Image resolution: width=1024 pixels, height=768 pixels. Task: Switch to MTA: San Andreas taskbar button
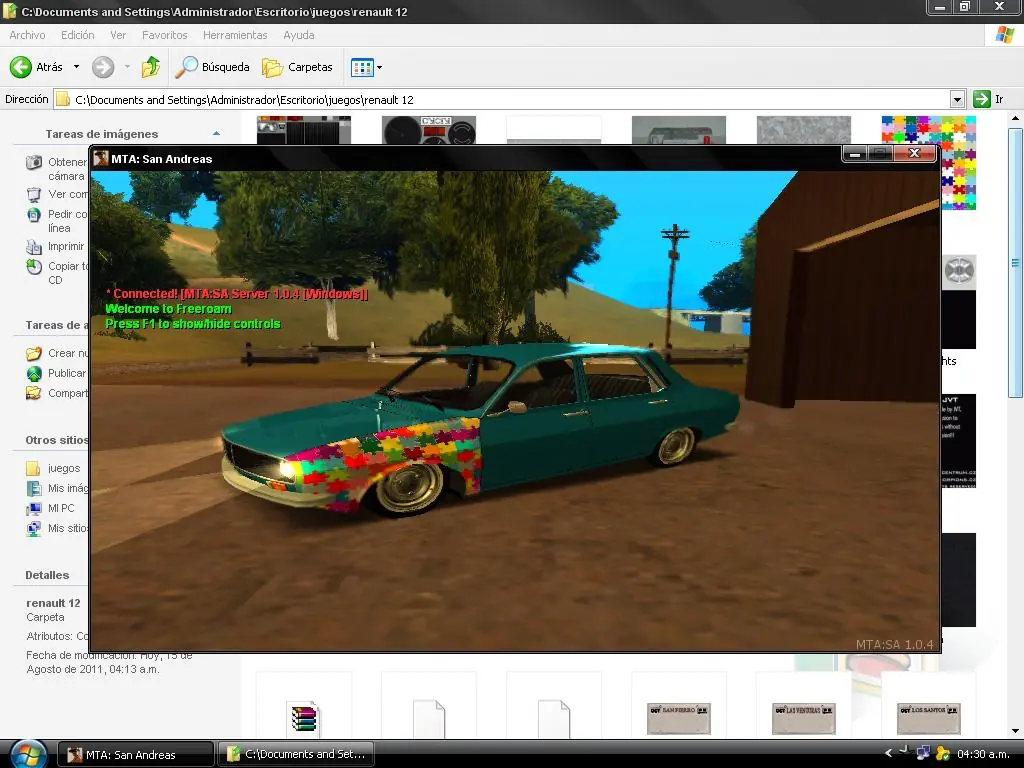(x=135, y=754)
